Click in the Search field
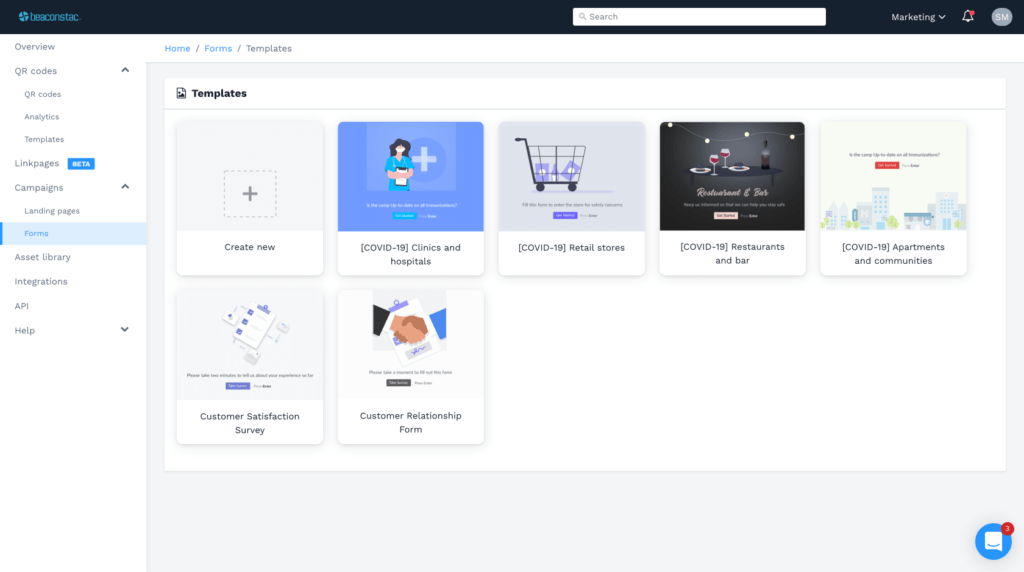The image size is (1024, 572). coord(699,17)
